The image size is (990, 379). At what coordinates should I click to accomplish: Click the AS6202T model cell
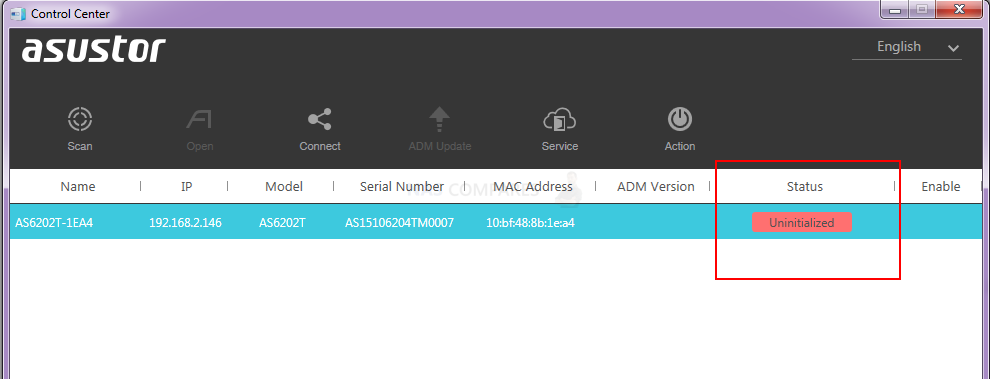point(282,222)
